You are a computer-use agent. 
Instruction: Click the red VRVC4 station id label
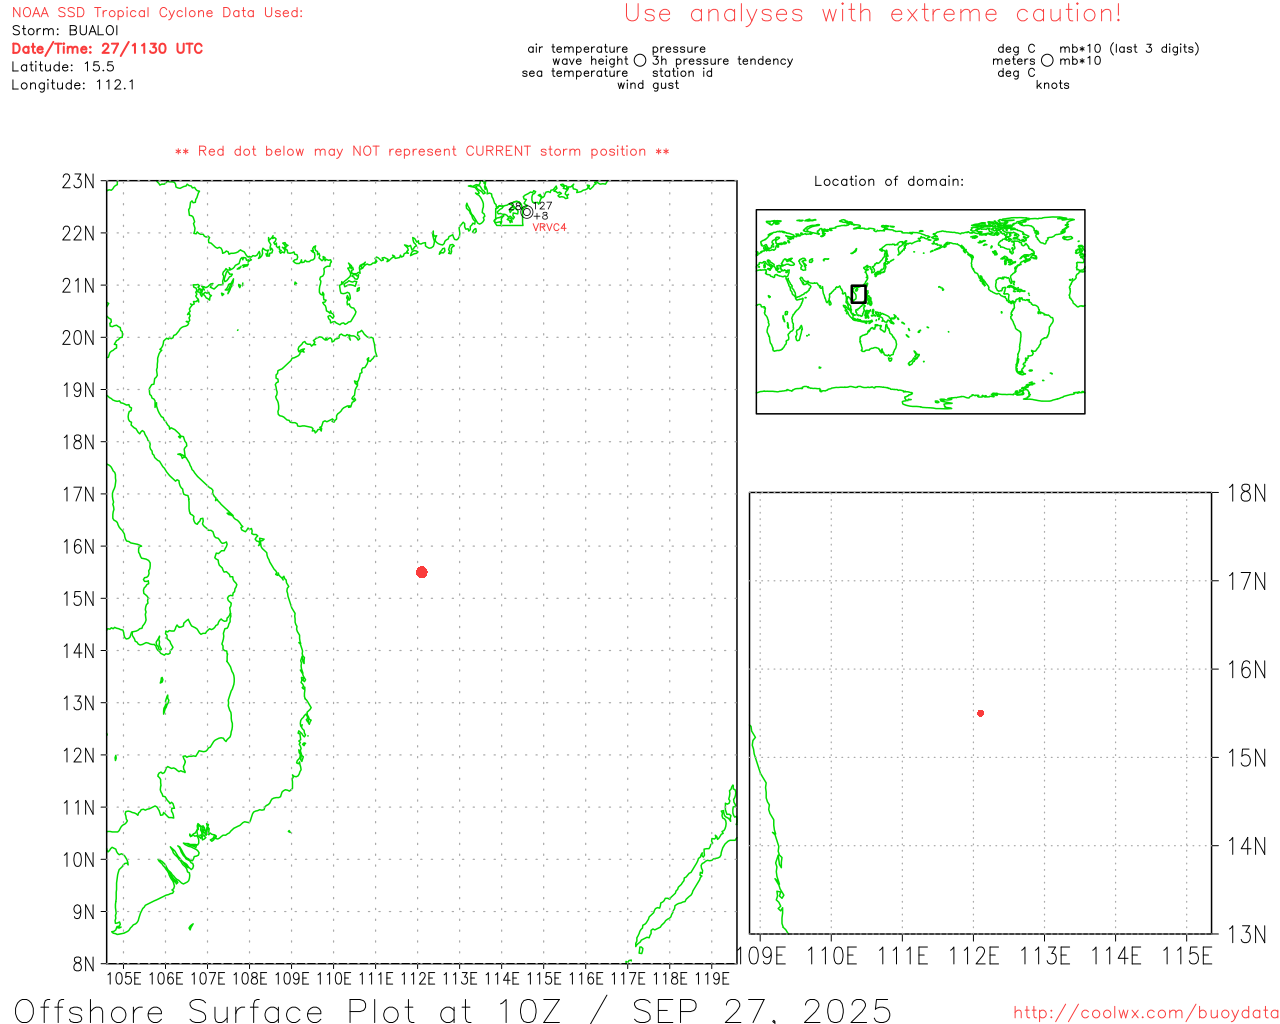[549, 228]
